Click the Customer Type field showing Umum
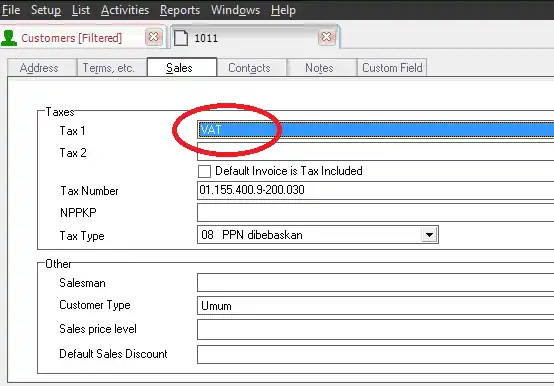554x386 pixels. (375, 305)
